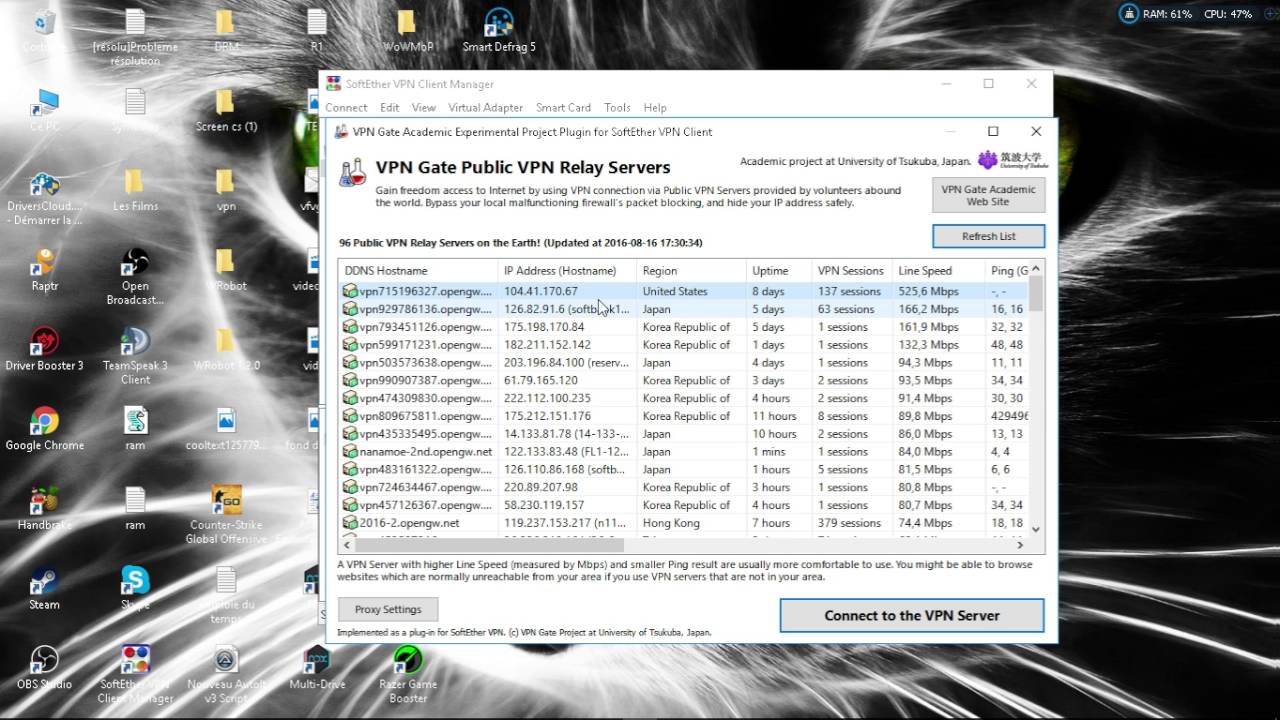Image resolution: width=1280 pixels, height=720 pixels.
Task: Click server icon of vpn929786136 row
Action: 350,309
